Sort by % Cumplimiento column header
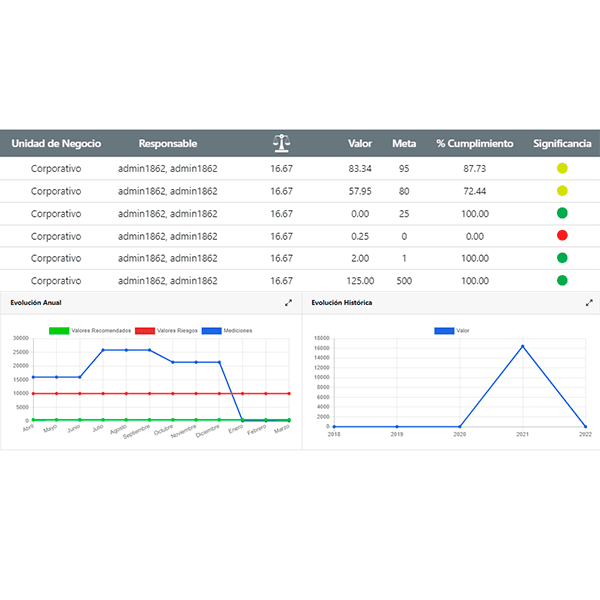The width and height of the screenshot is (600, 600). [x=474, y=143]
